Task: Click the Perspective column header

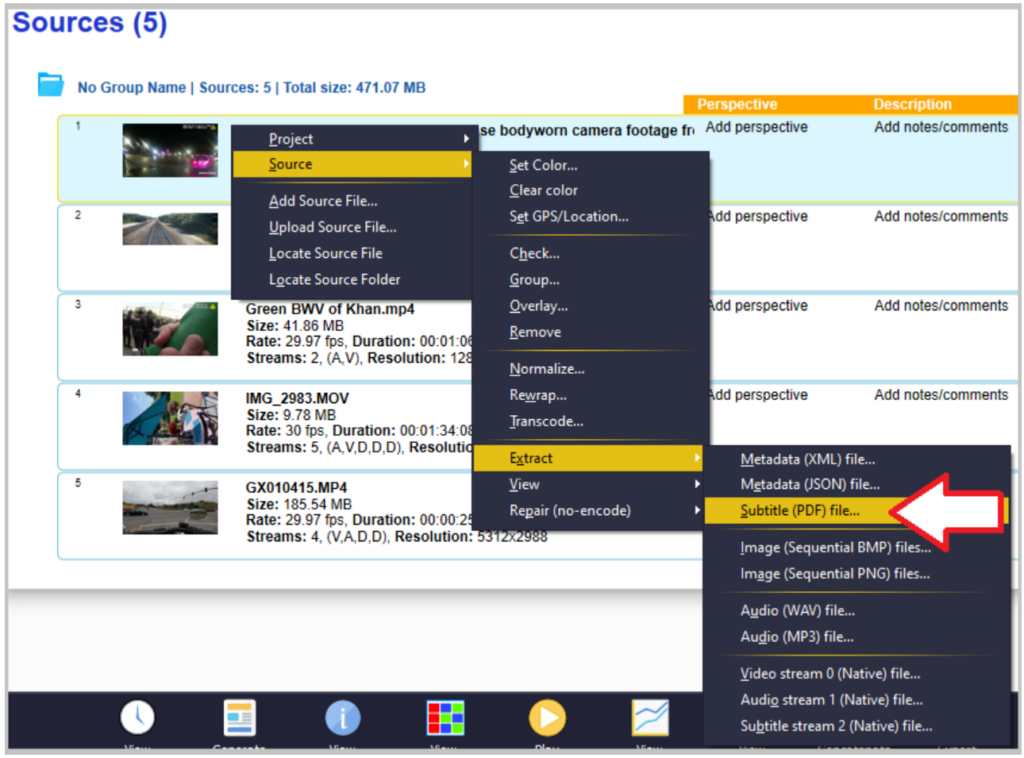Action: (x=737, y=104)
